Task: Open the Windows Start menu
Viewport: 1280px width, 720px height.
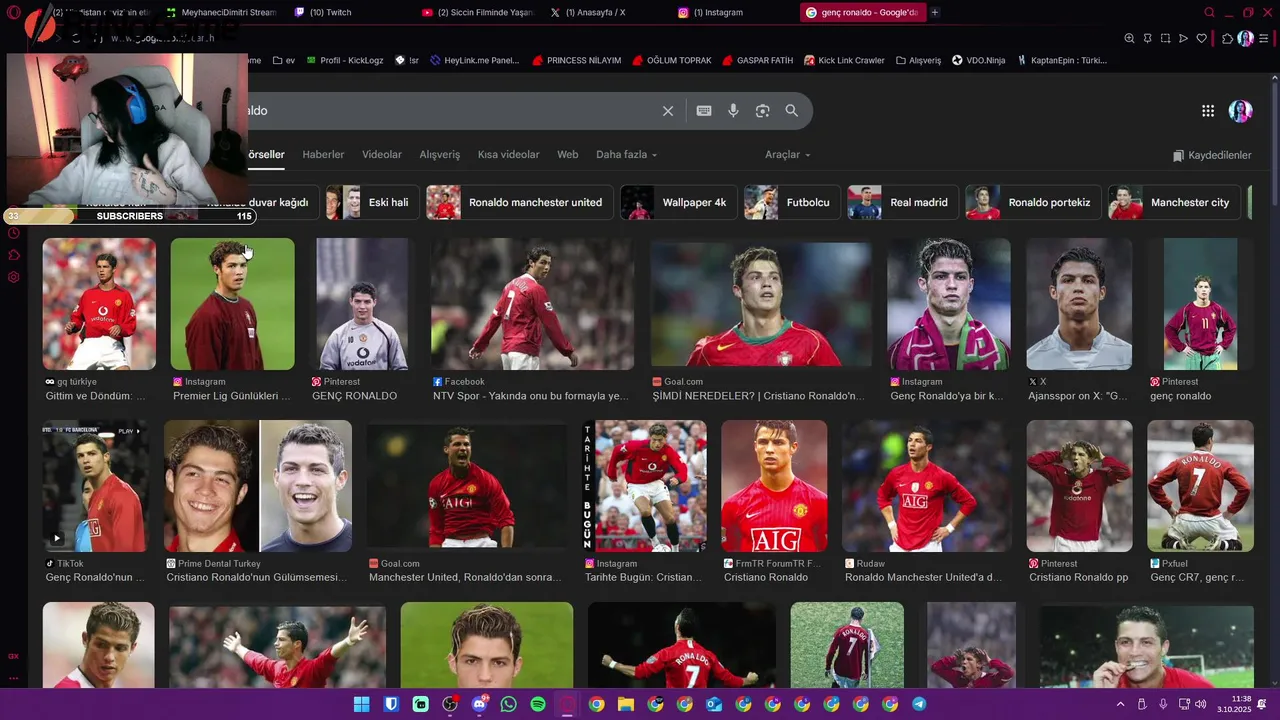Action: pos(361,704)
